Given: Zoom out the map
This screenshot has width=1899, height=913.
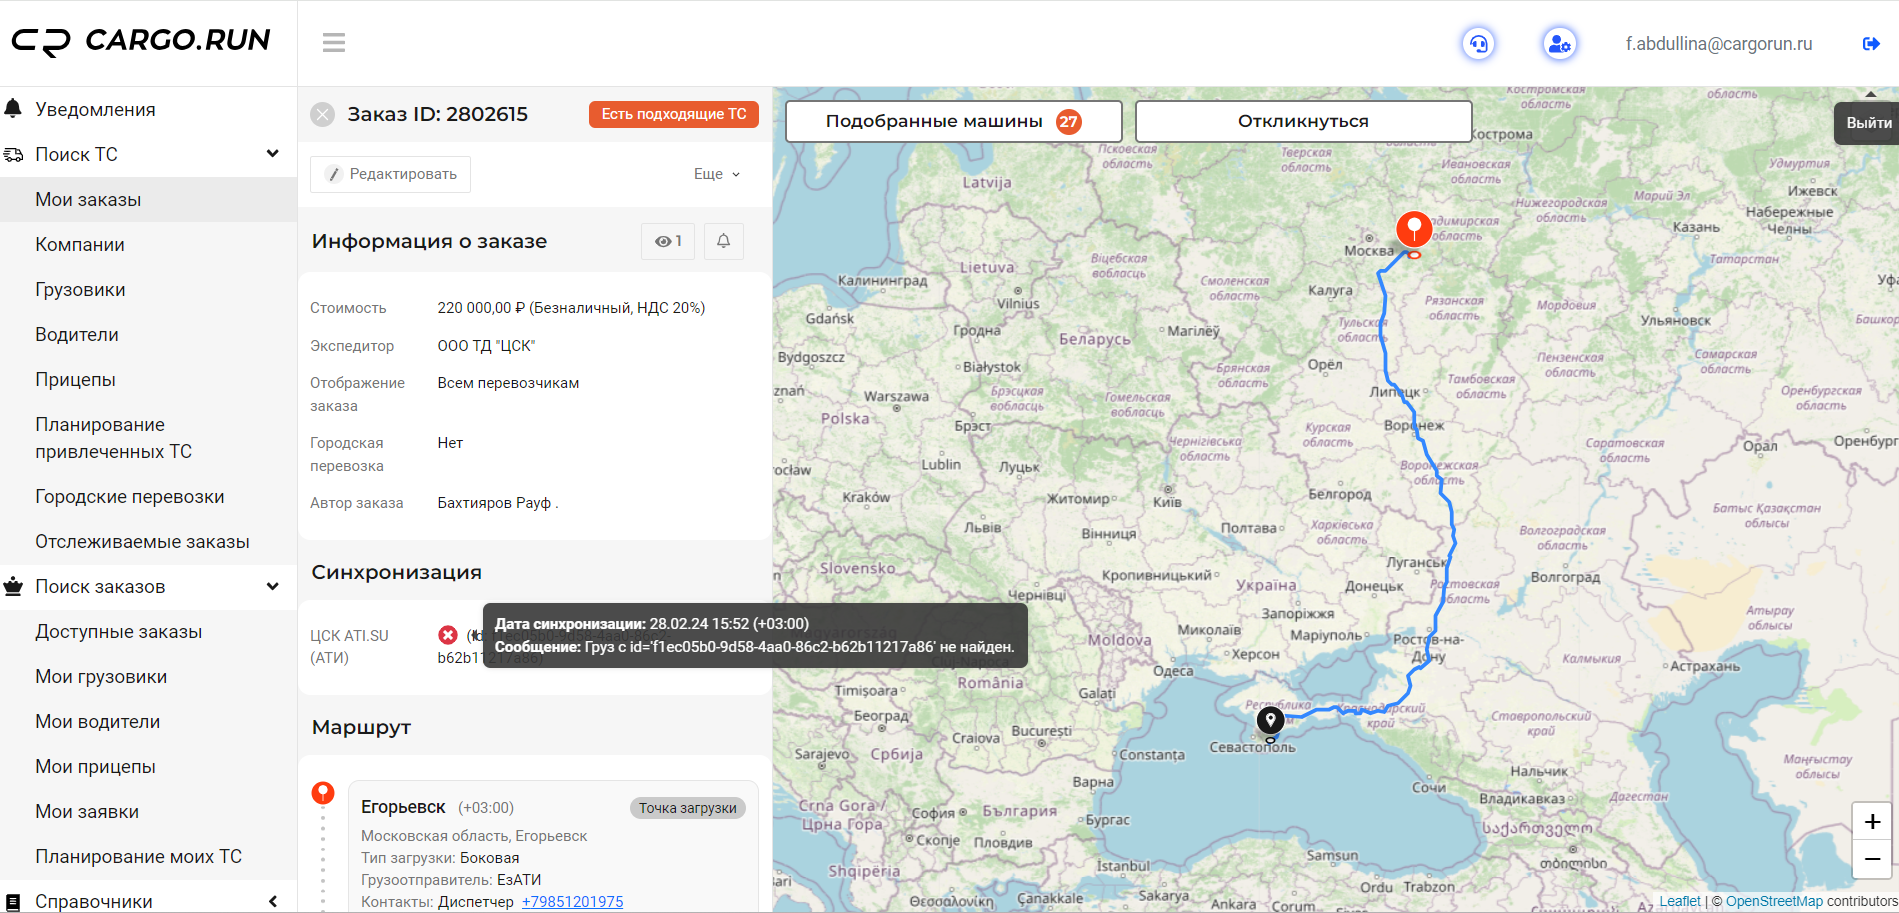Looking at the screenshot, I should tap(1872, 859).
